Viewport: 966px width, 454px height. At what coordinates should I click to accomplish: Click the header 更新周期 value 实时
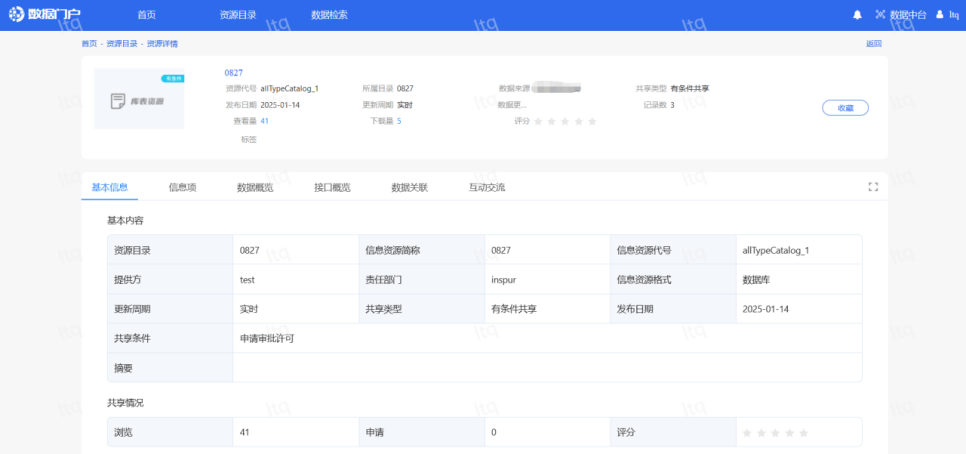[x=405, y=105]
